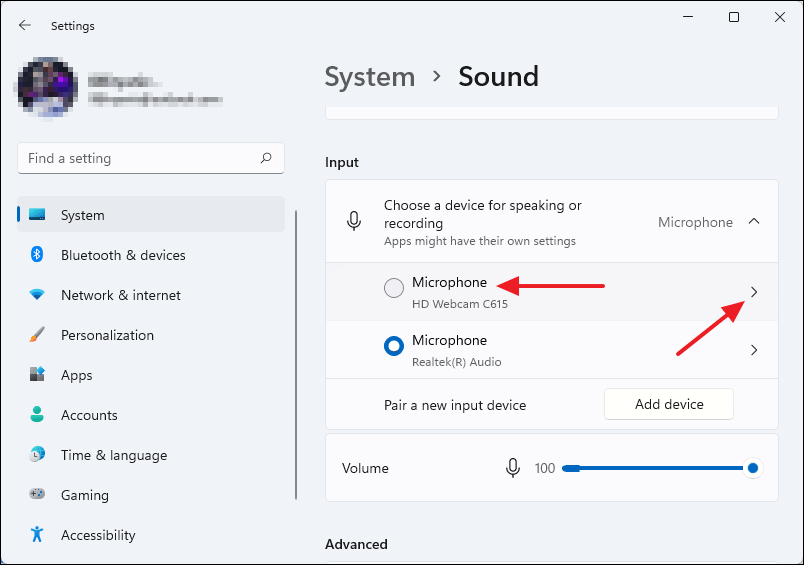Open the Accounts settings page
This screenshot has width=804, height=565.
click(89, 415)
